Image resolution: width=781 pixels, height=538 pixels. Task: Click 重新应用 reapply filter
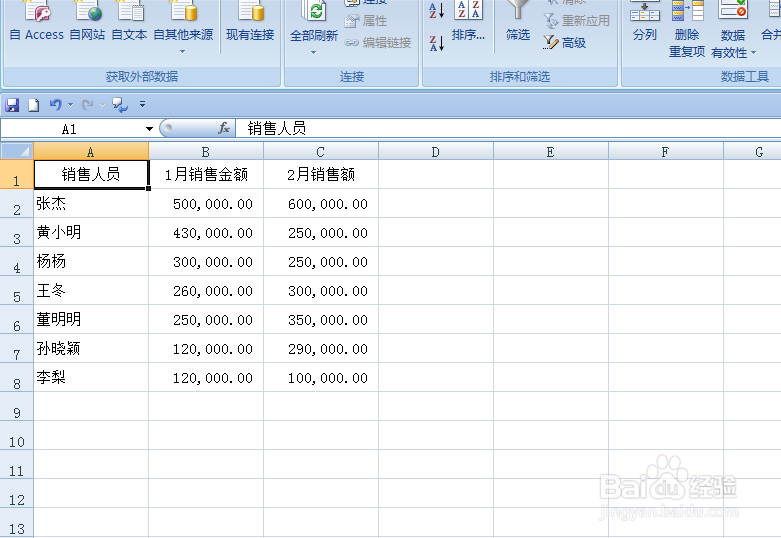pos(577,21)
